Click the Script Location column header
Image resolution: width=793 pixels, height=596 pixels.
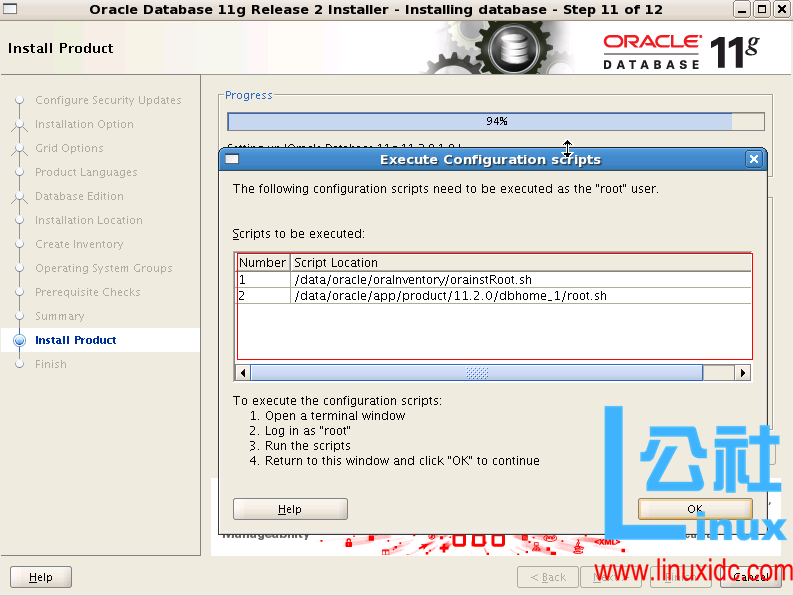pos(520,263)
